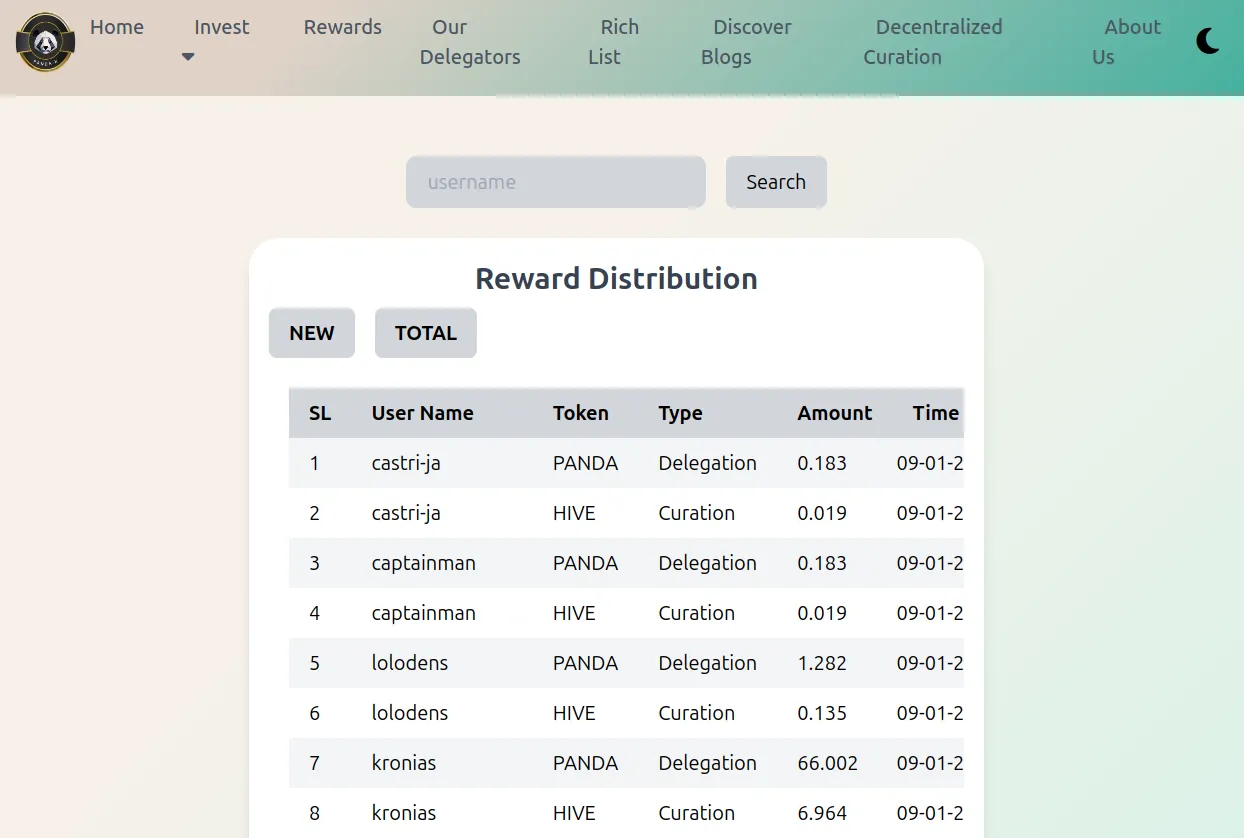Select lolodens in row 6
The height and width of the screenshot is (838, 1244).
410,713
